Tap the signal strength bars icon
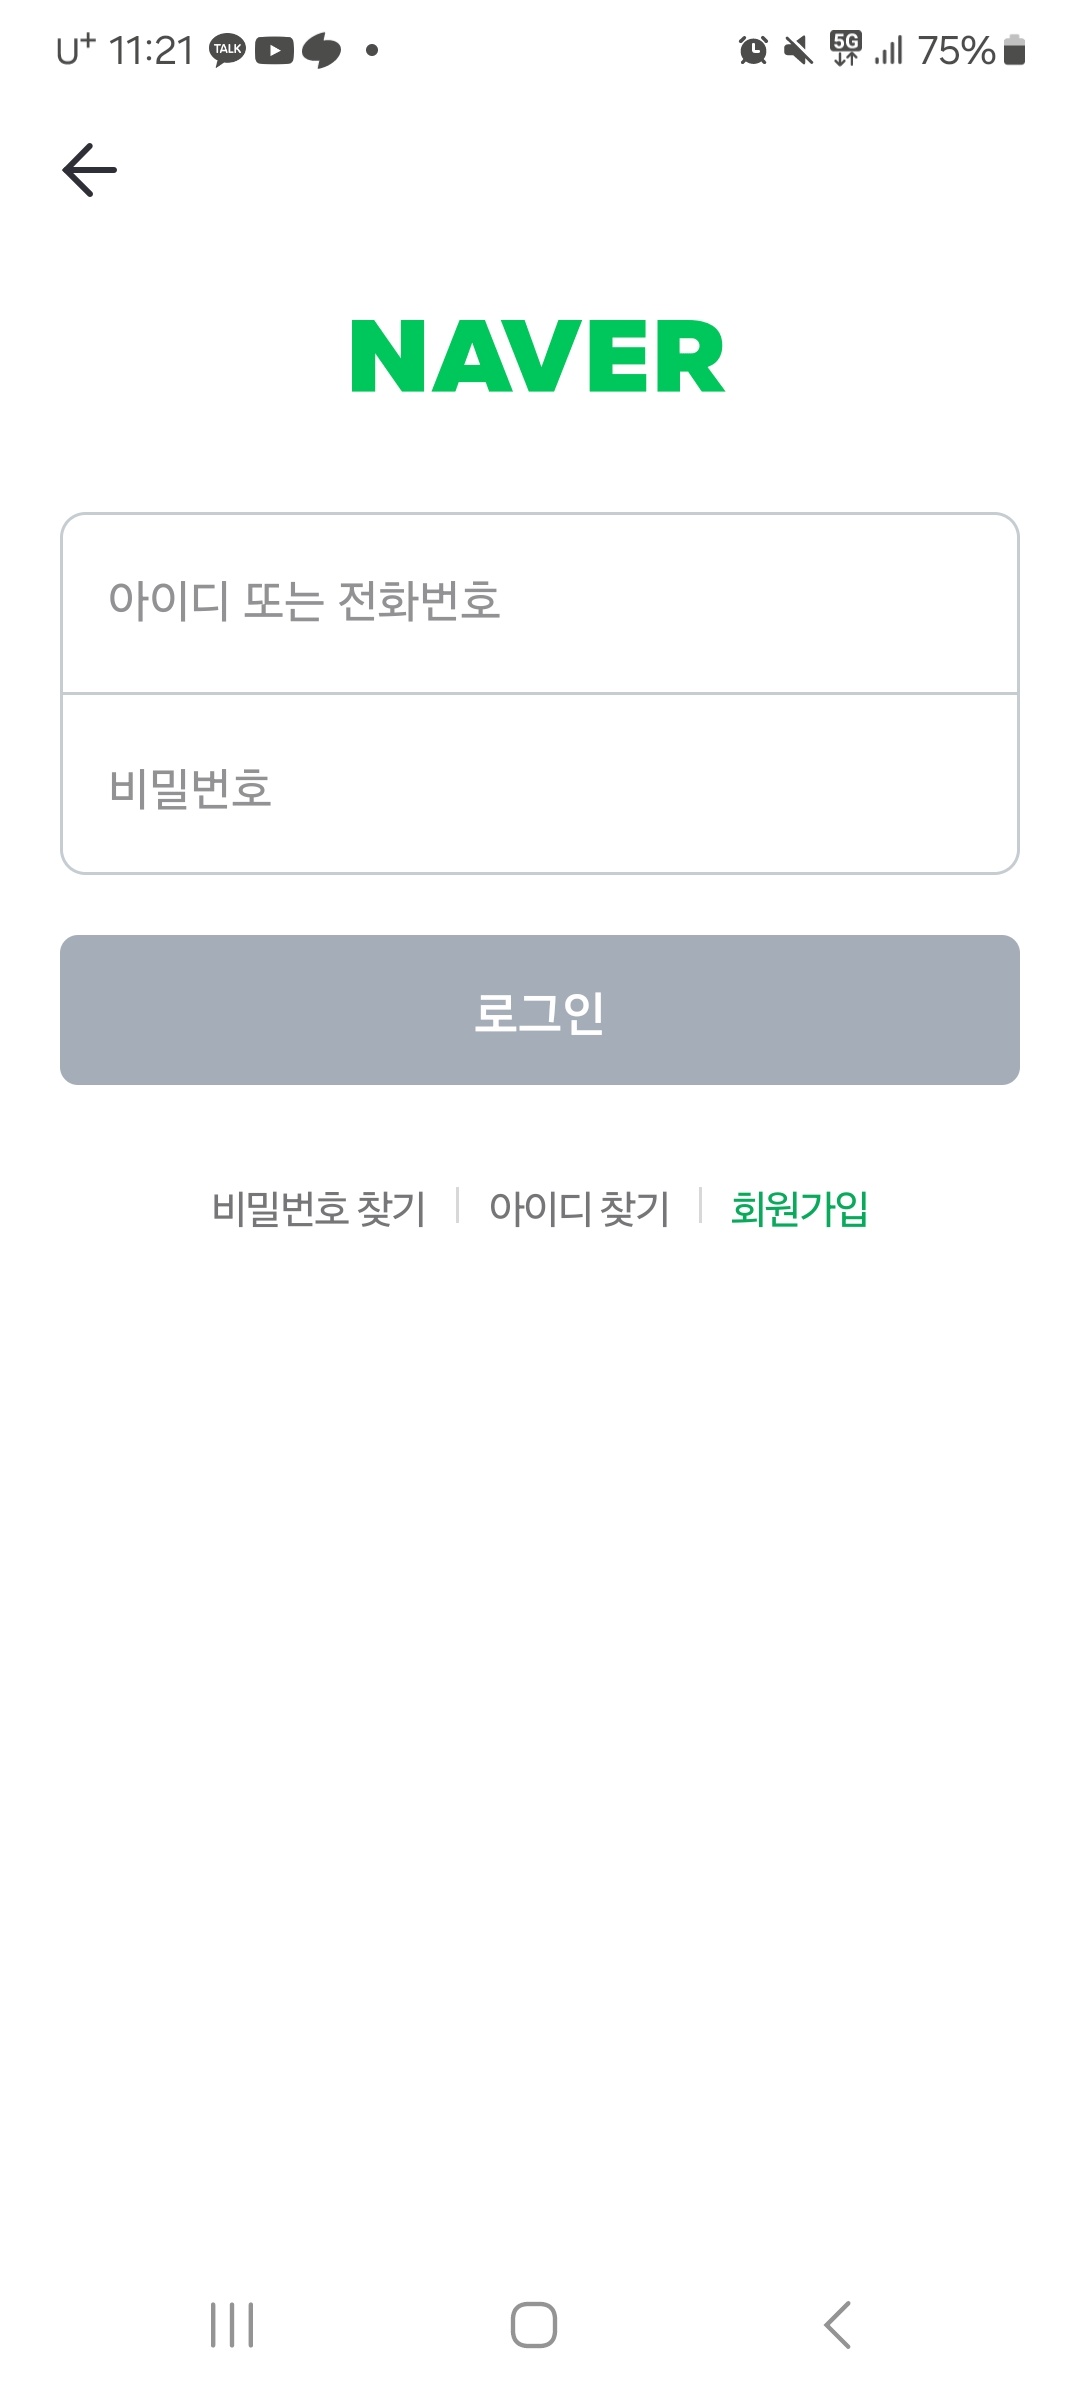This screenshot has height=2400, width=1080. pyautogui.click(x=889, y=50)
